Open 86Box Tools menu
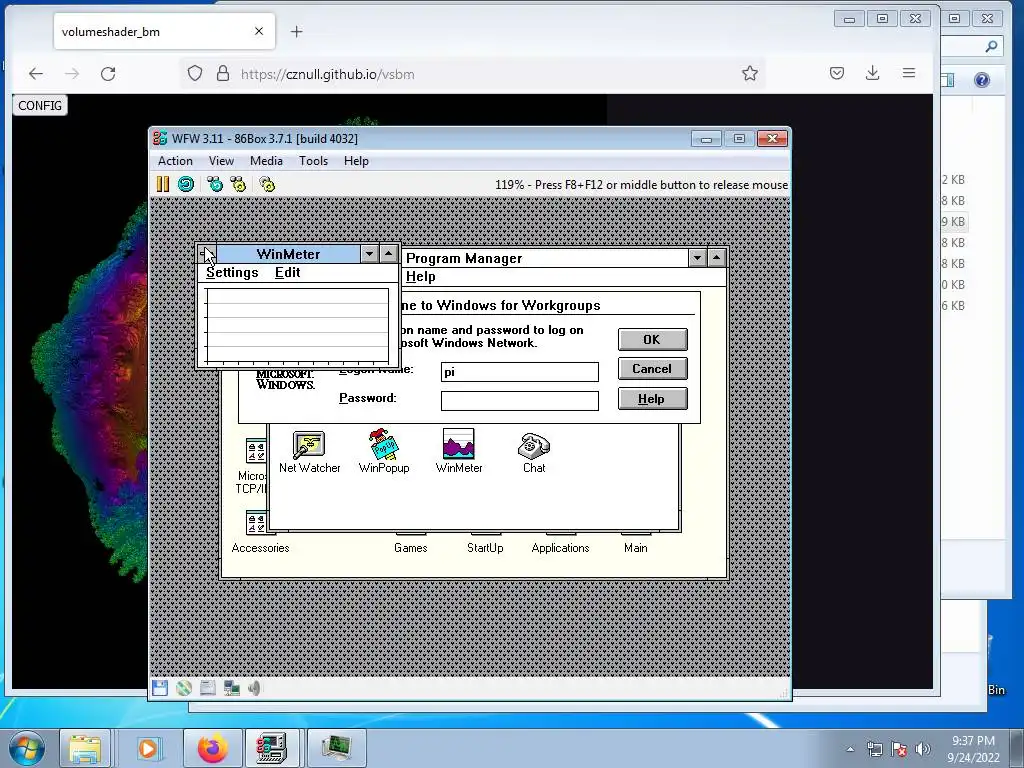Screen dimensions: 1024x768 point(313,161)
